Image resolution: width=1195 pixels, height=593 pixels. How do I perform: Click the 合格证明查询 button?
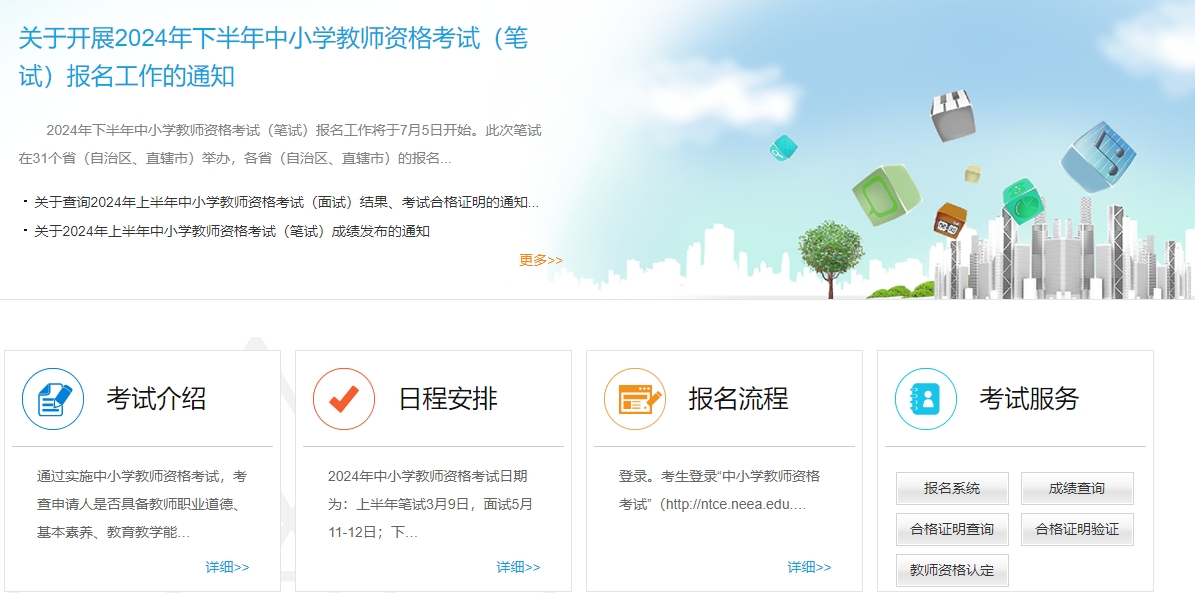point(952,528)
